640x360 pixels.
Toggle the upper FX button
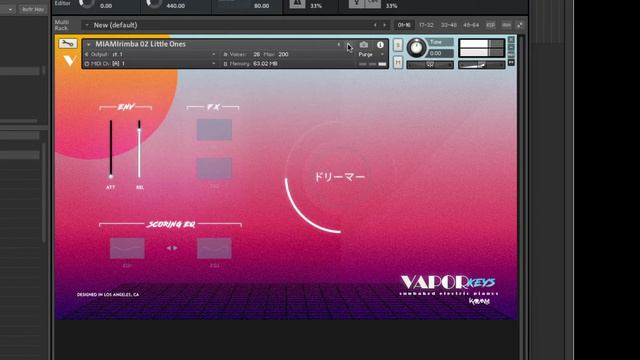214,130
